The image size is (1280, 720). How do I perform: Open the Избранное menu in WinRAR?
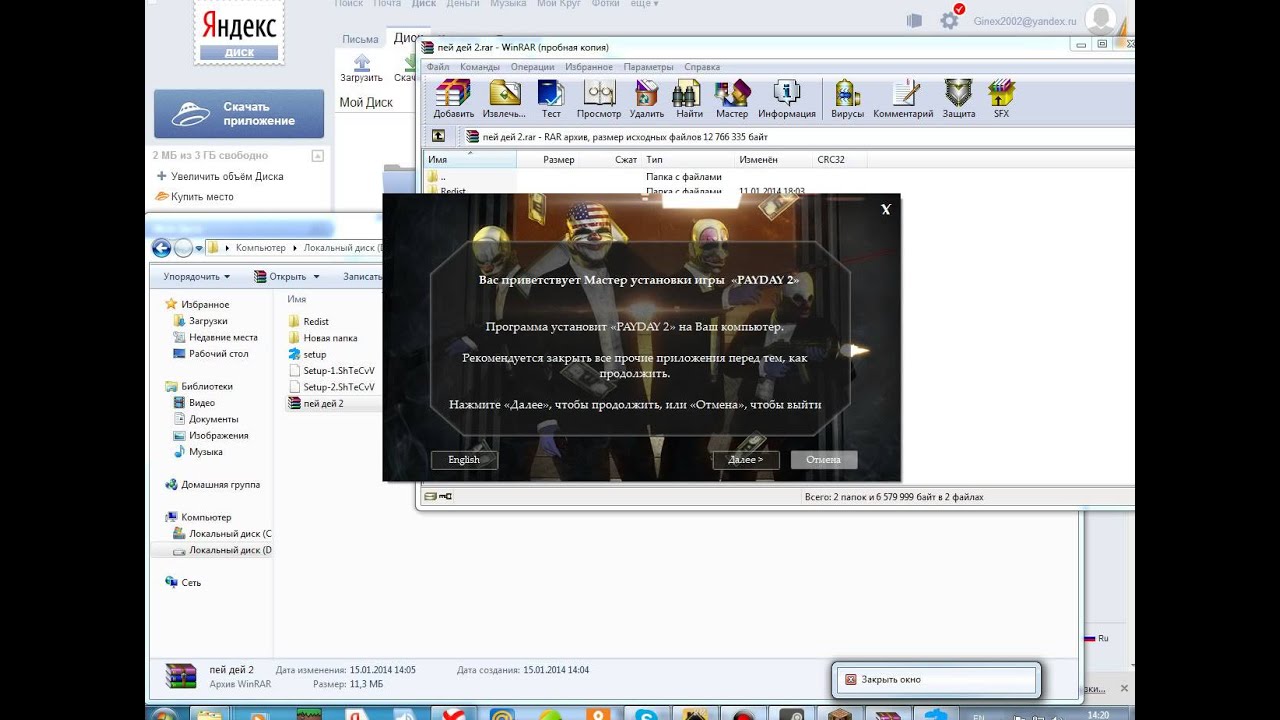589,67
